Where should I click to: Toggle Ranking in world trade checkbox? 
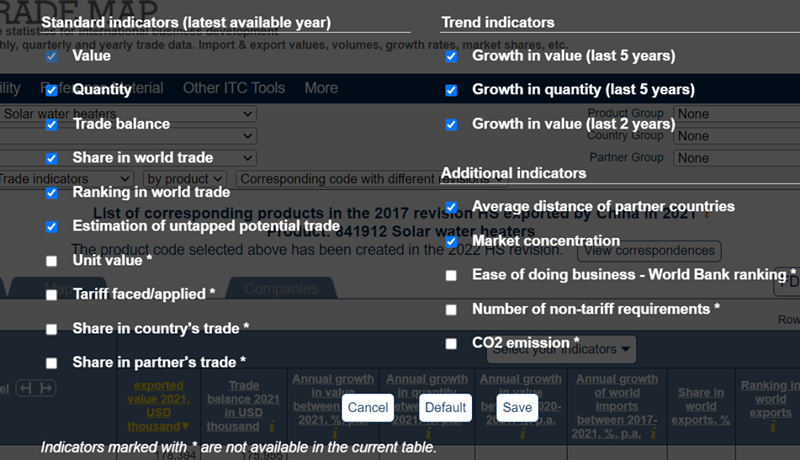pos(51,193)
